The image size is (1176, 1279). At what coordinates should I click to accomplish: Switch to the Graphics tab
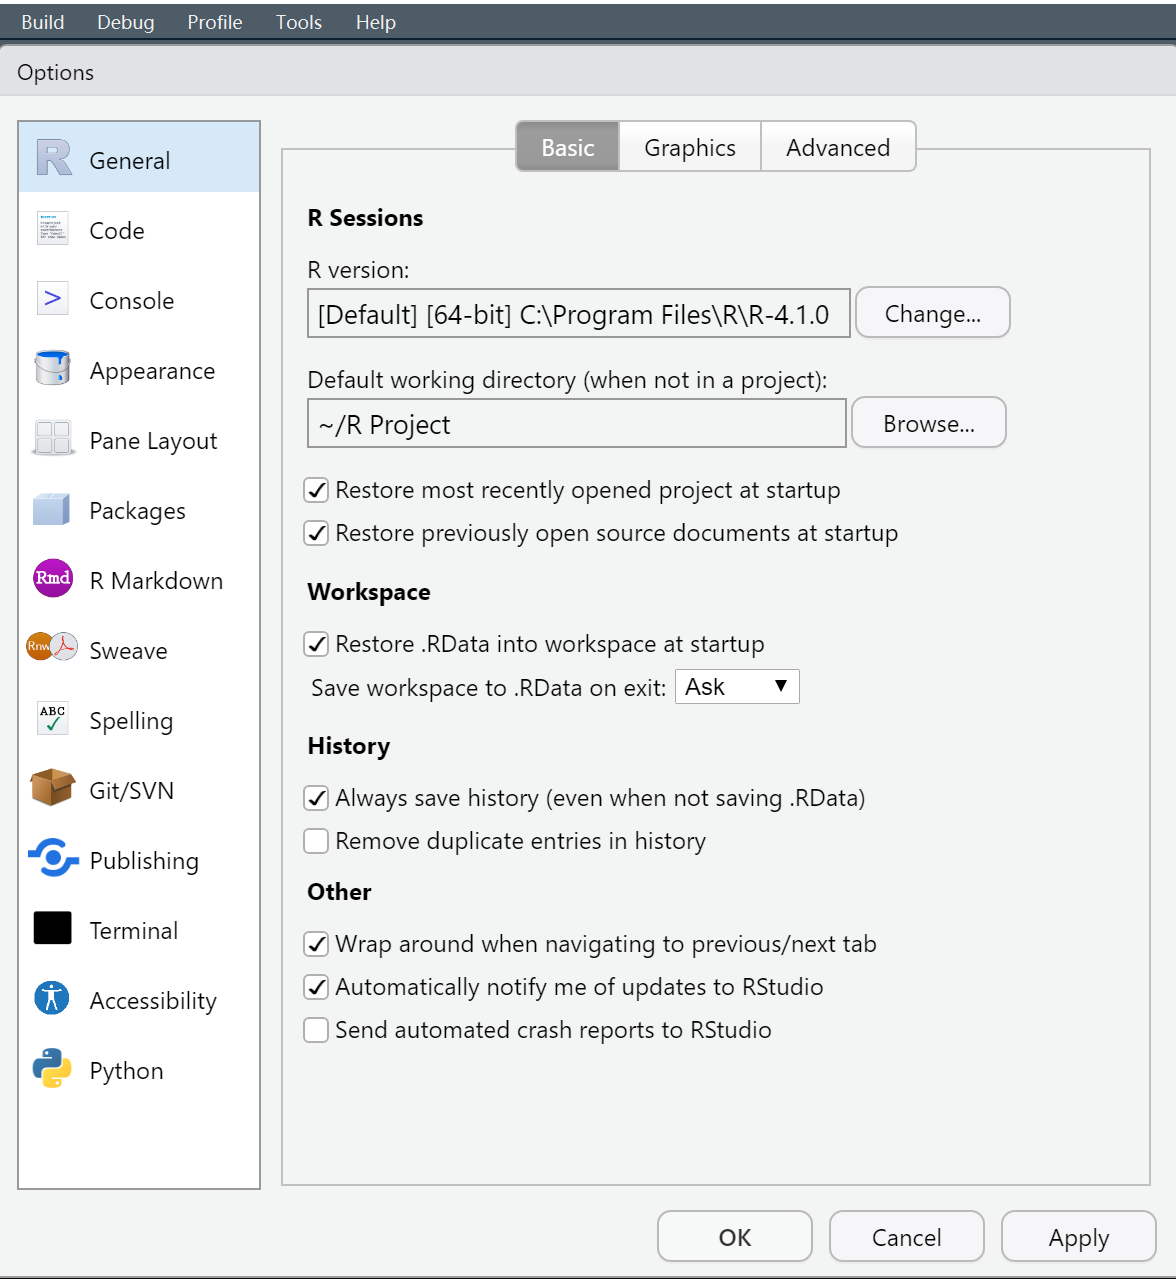click(690, 148)
